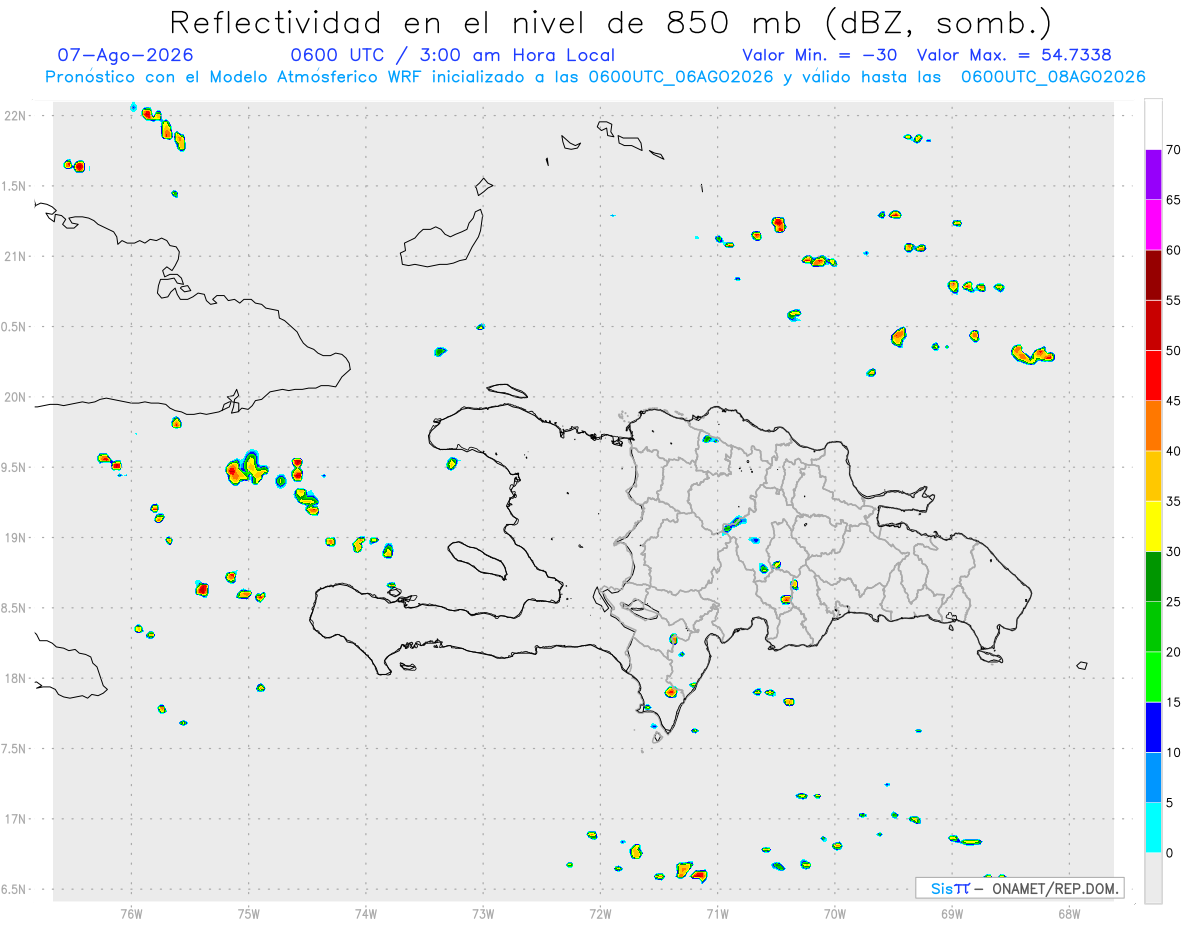Pick the deep blue 10–15 dBZ segment
Screen dimensions: 1200x927
click(1153, 727)
